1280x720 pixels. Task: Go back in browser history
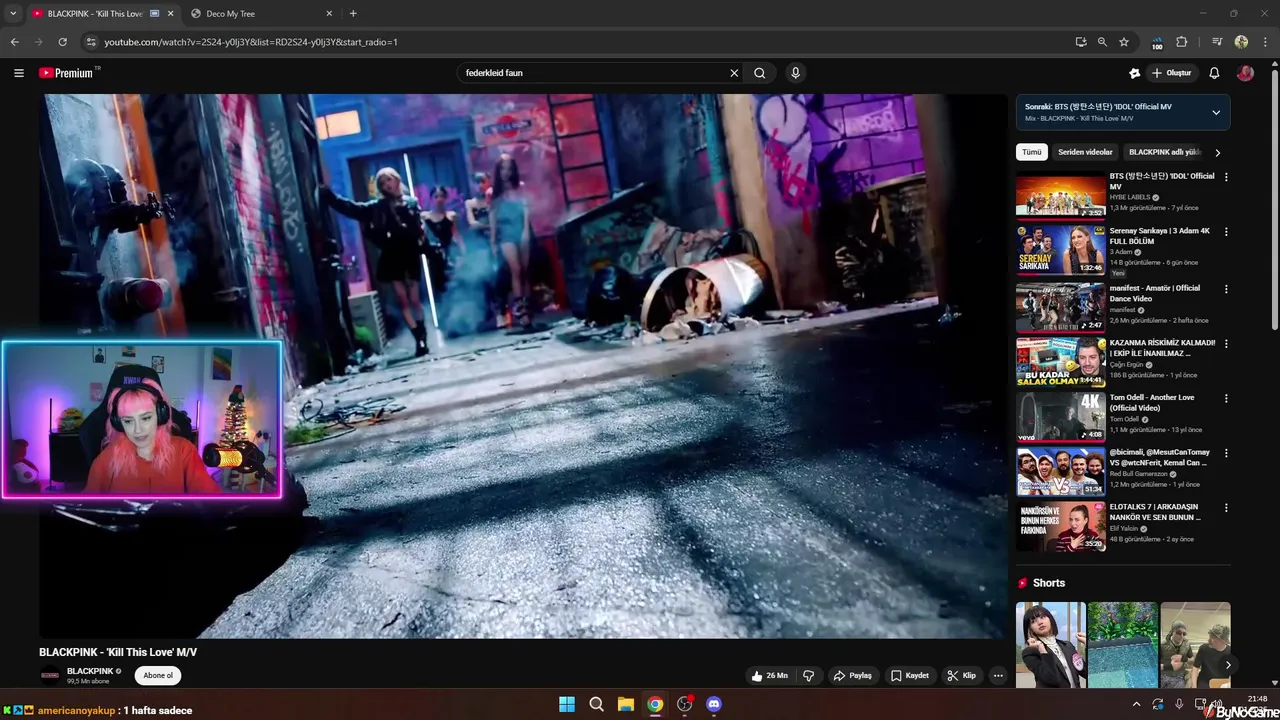(x=15, y=42)
